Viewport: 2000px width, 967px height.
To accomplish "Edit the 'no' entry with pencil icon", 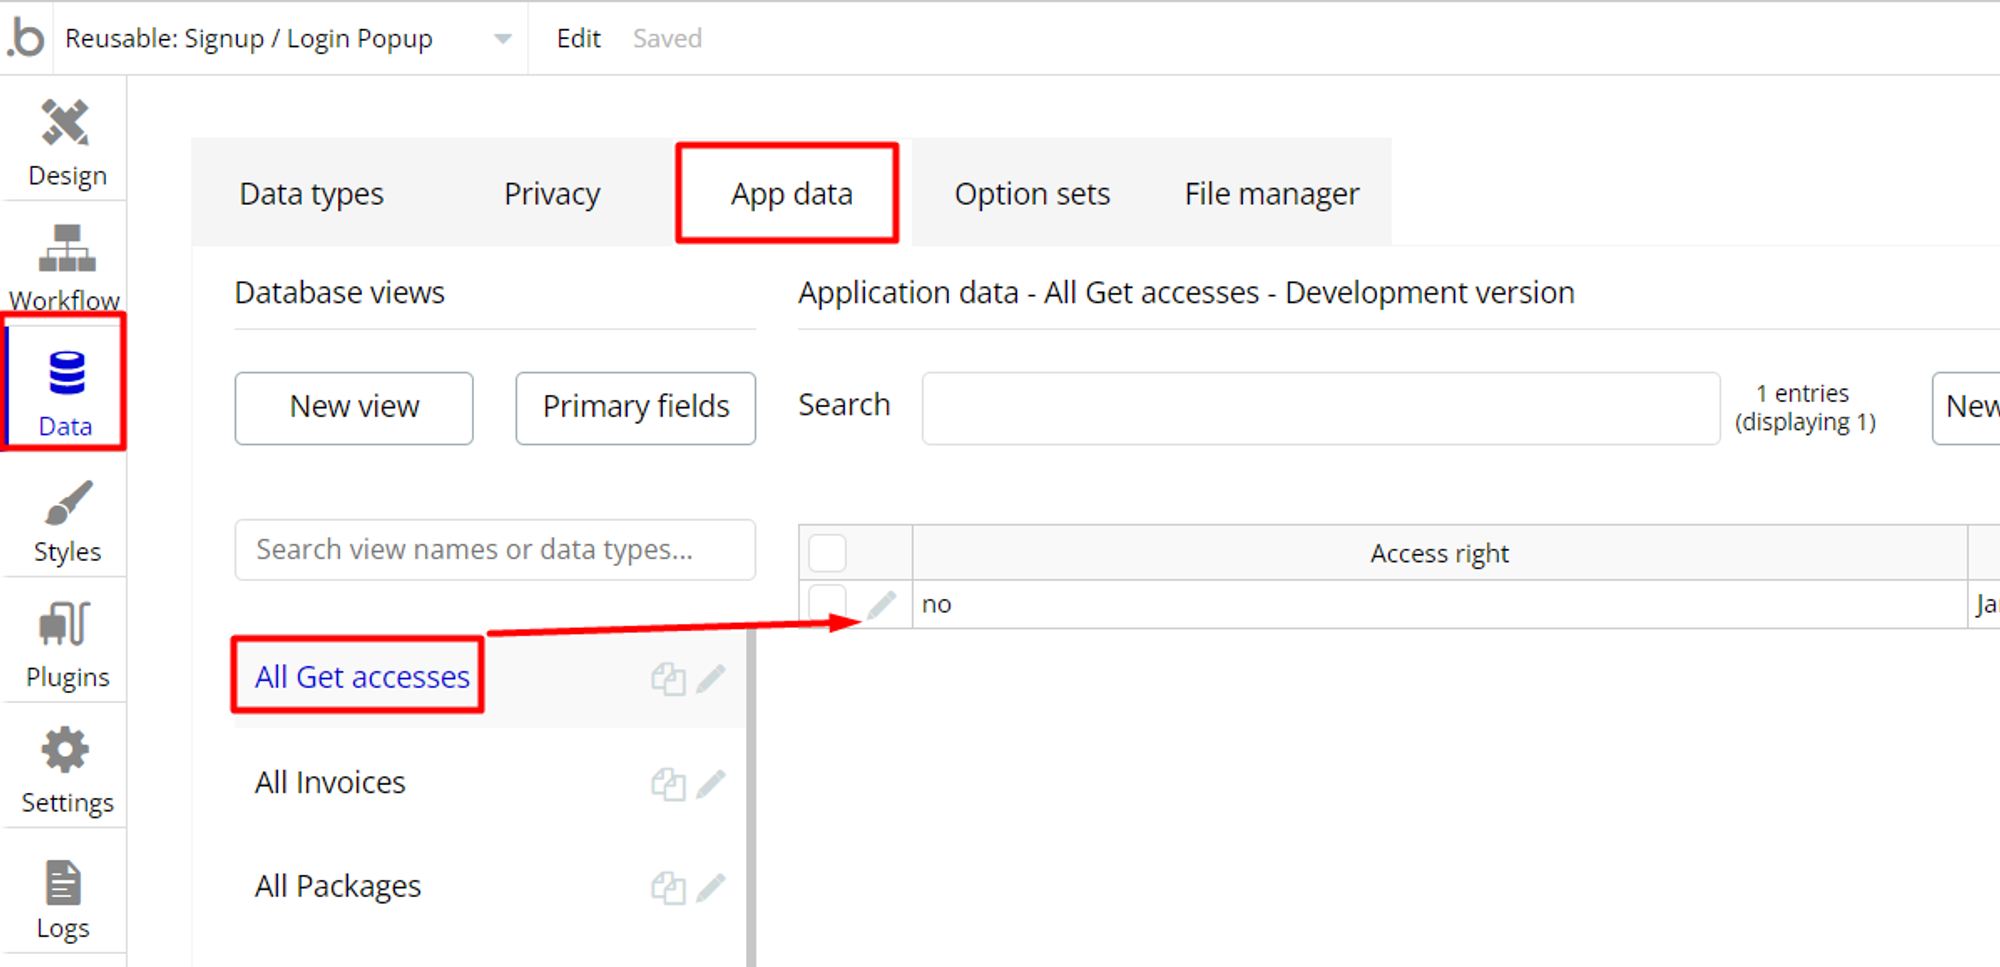I will [881, 605].
